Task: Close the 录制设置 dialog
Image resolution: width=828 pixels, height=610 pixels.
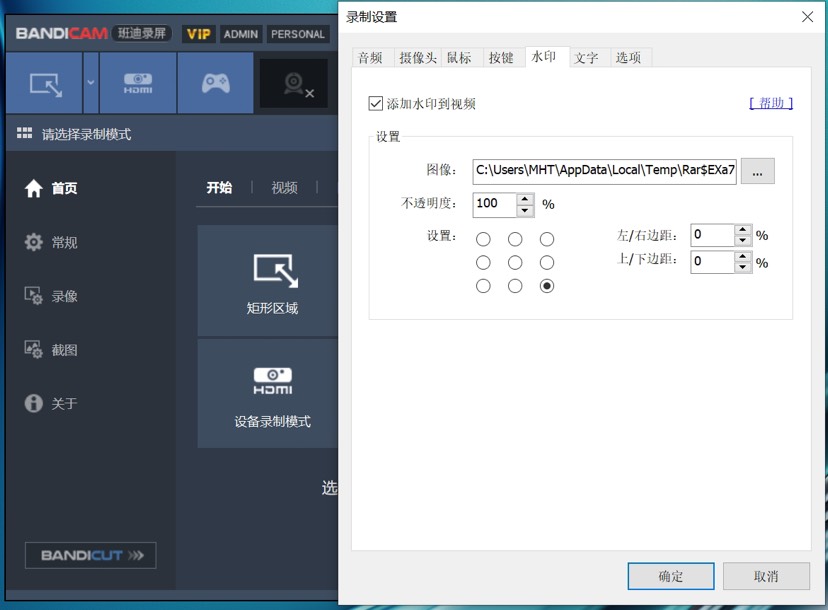Action: 807,17
